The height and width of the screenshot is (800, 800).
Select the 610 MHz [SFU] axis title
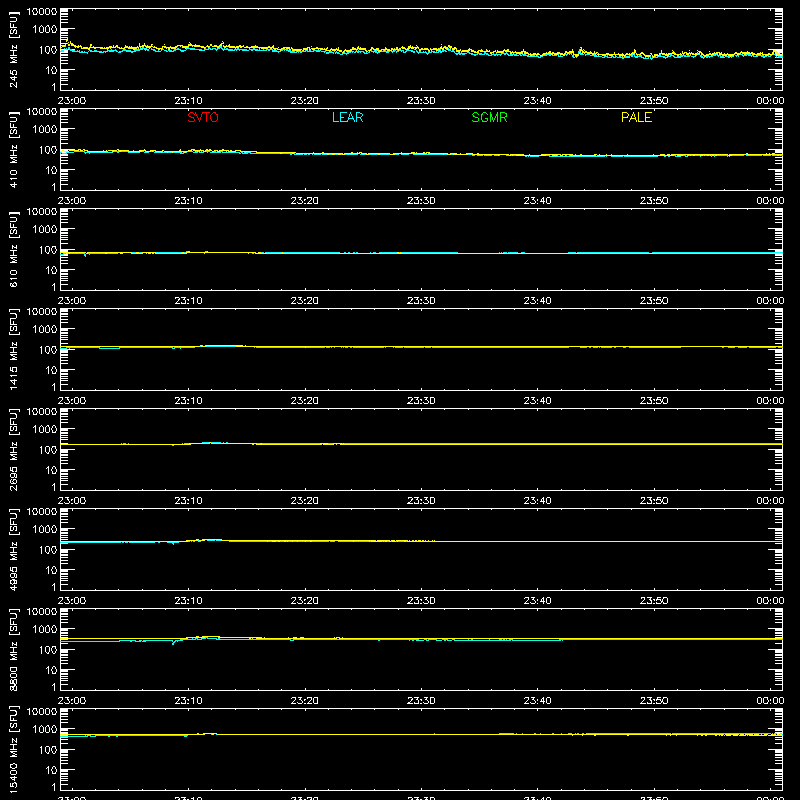pyautogui.click(x=13, y=249)
